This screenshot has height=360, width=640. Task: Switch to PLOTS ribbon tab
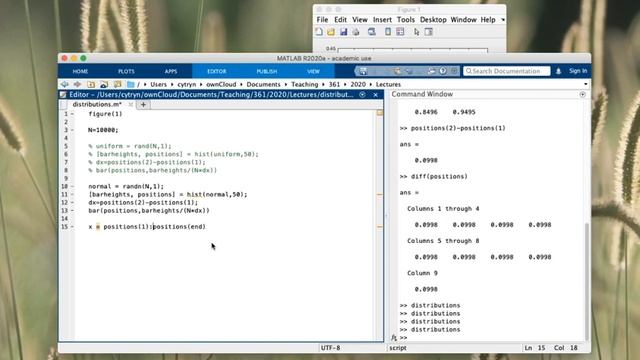click(126, 71)
